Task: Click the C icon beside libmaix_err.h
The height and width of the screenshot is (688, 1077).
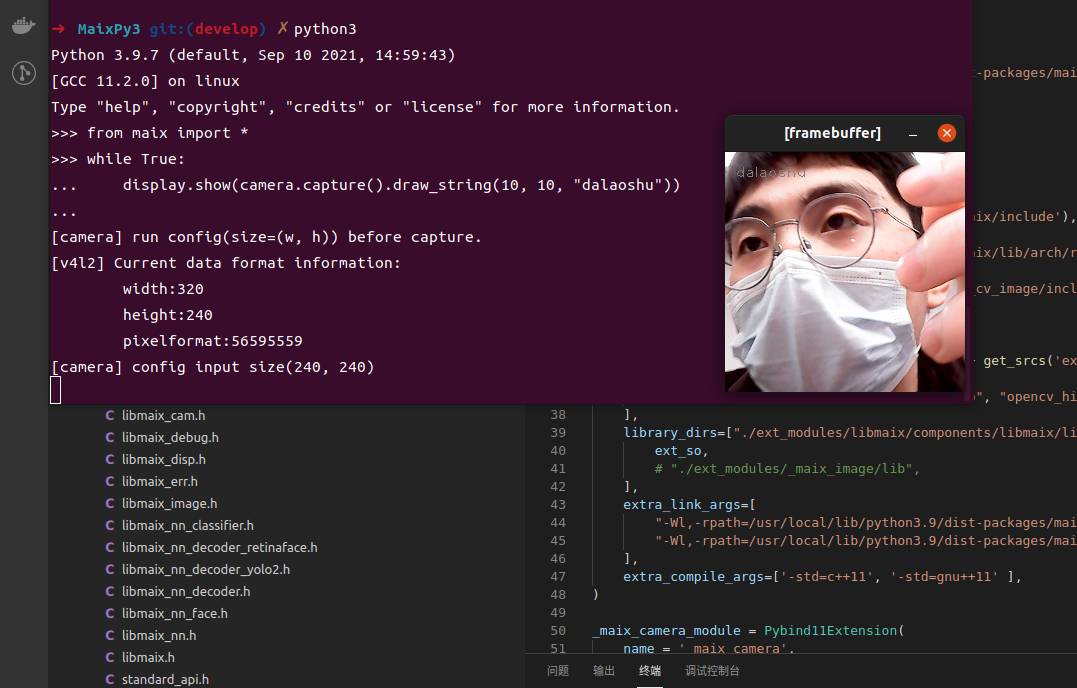Action: 110,481
